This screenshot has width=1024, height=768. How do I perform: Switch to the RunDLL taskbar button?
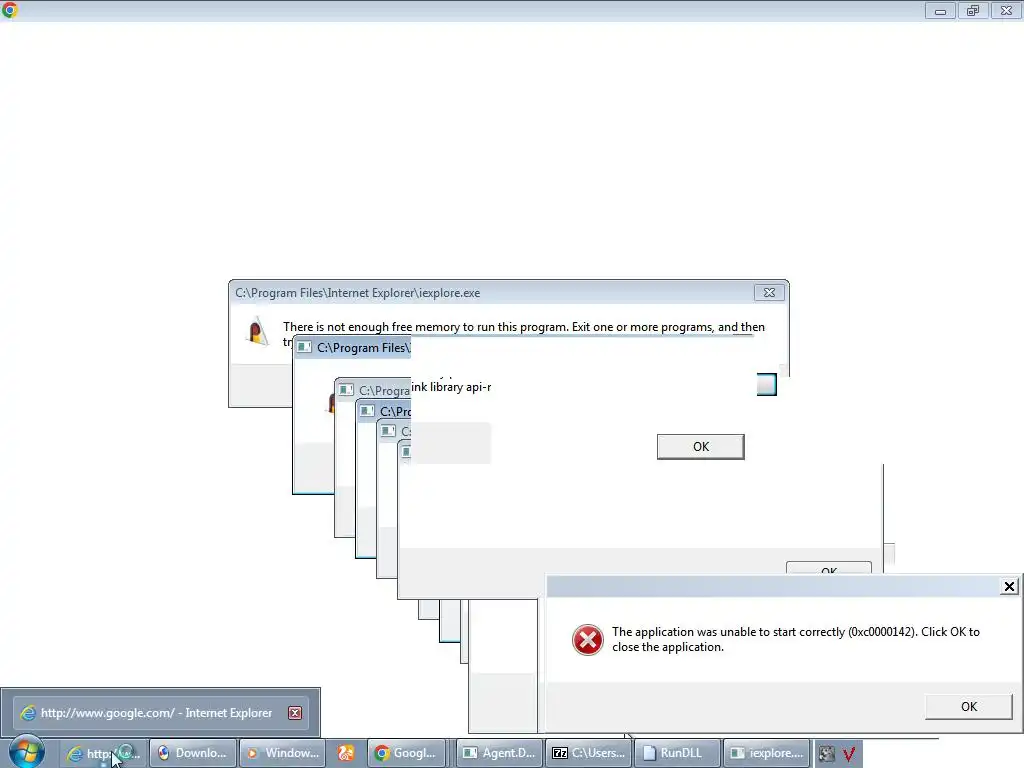point(678,753)
